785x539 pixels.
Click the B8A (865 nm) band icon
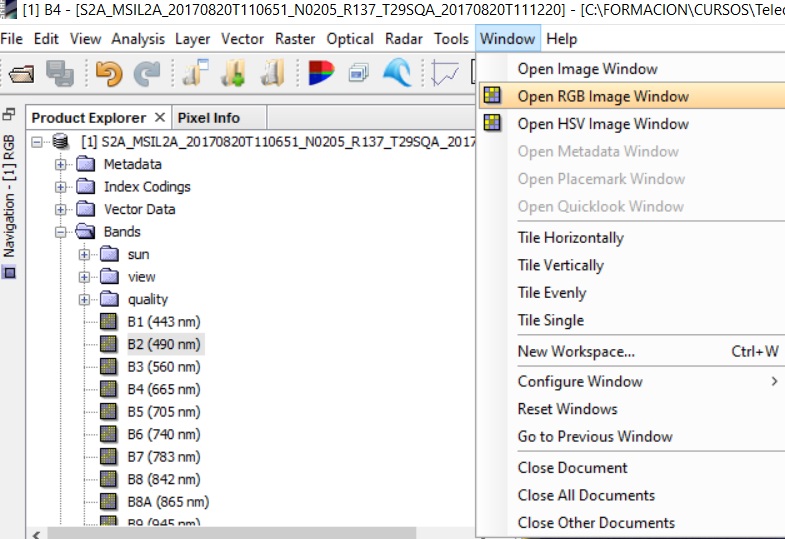click(109, 501)
